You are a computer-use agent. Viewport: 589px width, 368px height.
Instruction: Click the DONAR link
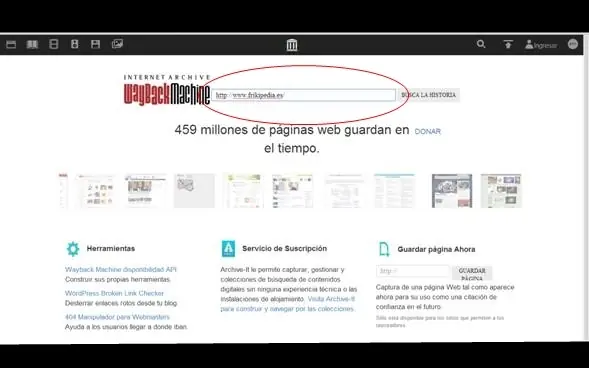(427, 131)
